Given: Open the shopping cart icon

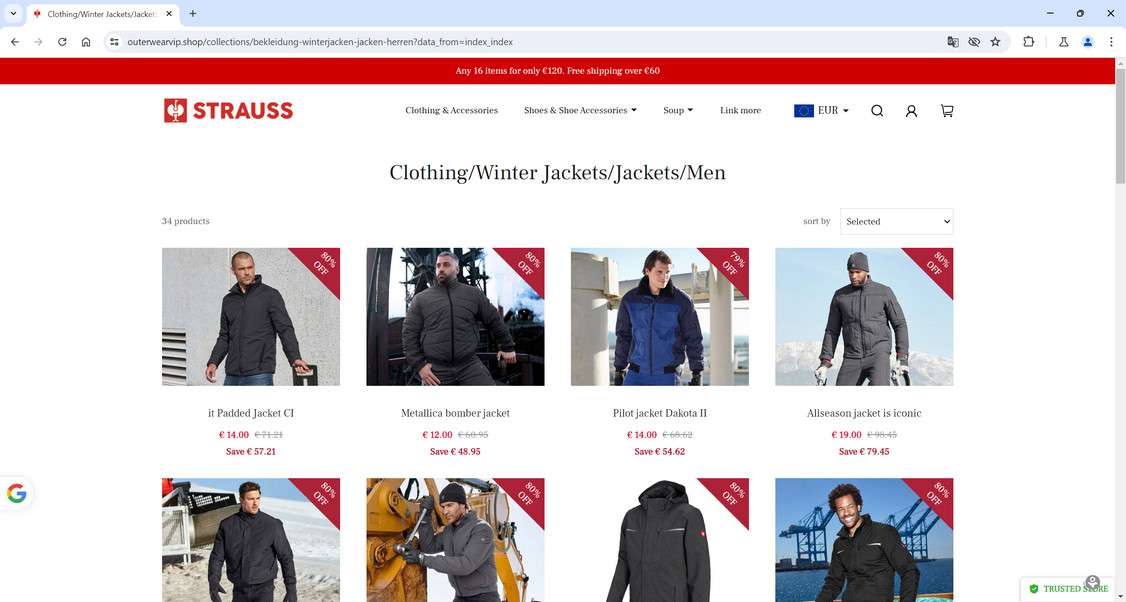Looking at the screenshot, I should pos(947,111).
